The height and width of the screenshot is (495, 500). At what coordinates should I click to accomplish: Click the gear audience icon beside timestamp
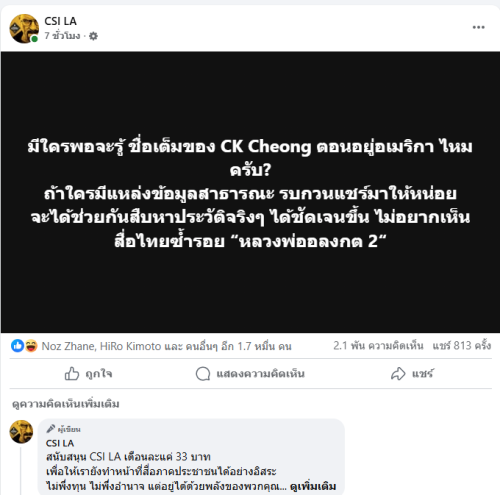93,36
